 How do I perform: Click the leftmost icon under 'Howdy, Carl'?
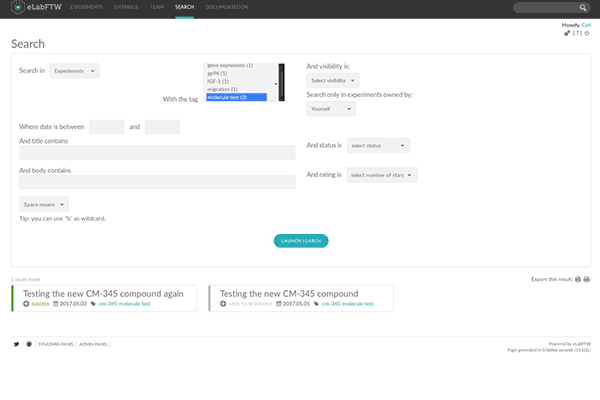568,33
